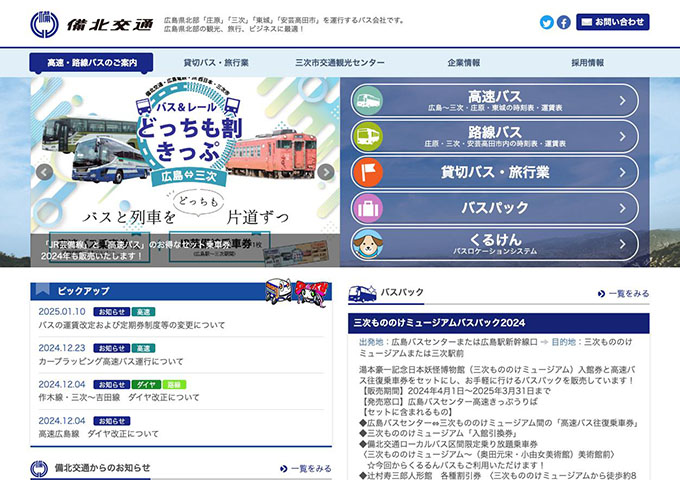Click the chevron on the バスパック row
This screenshot has width=680, height=480.
622,209
